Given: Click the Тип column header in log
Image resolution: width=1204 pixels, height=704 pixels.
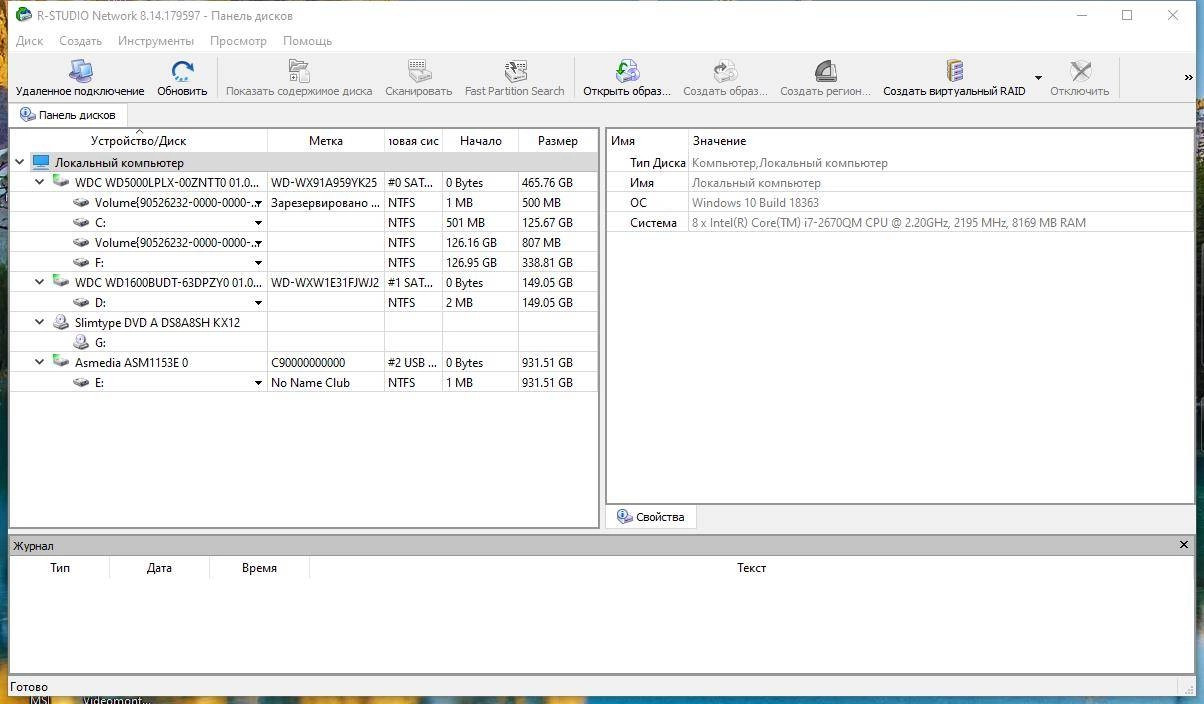Looking at the screenshot, I should tap(60, 568).
